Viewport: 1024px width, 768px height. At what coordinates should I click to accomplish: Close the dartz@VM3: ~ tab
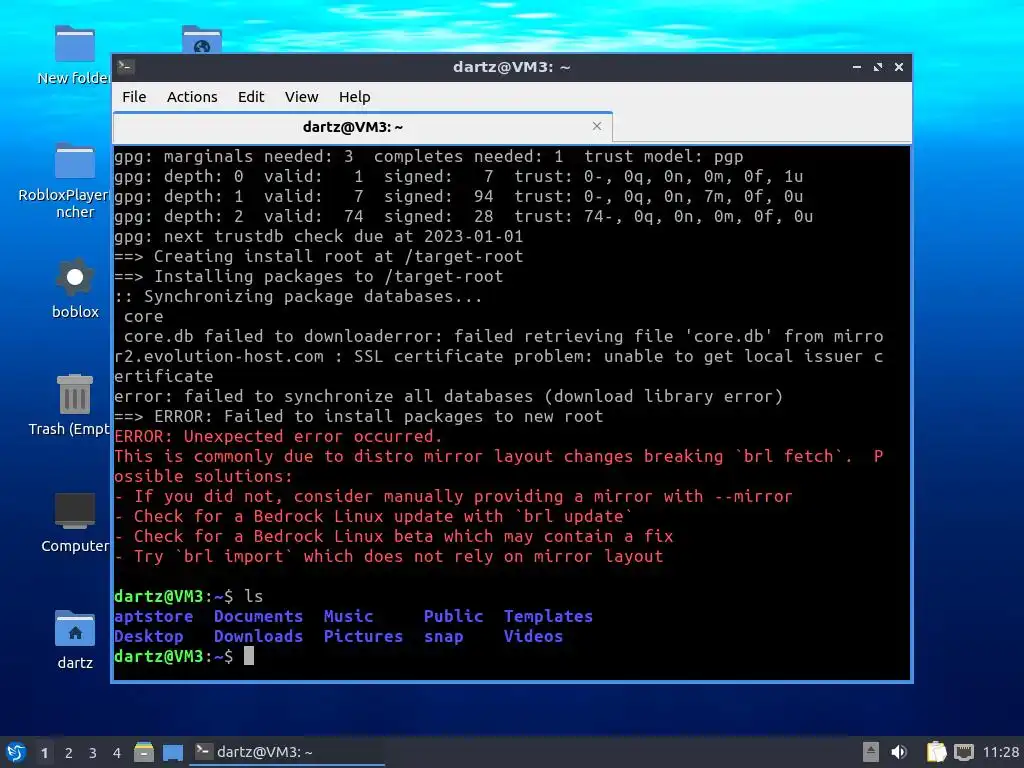pos(596,126)
